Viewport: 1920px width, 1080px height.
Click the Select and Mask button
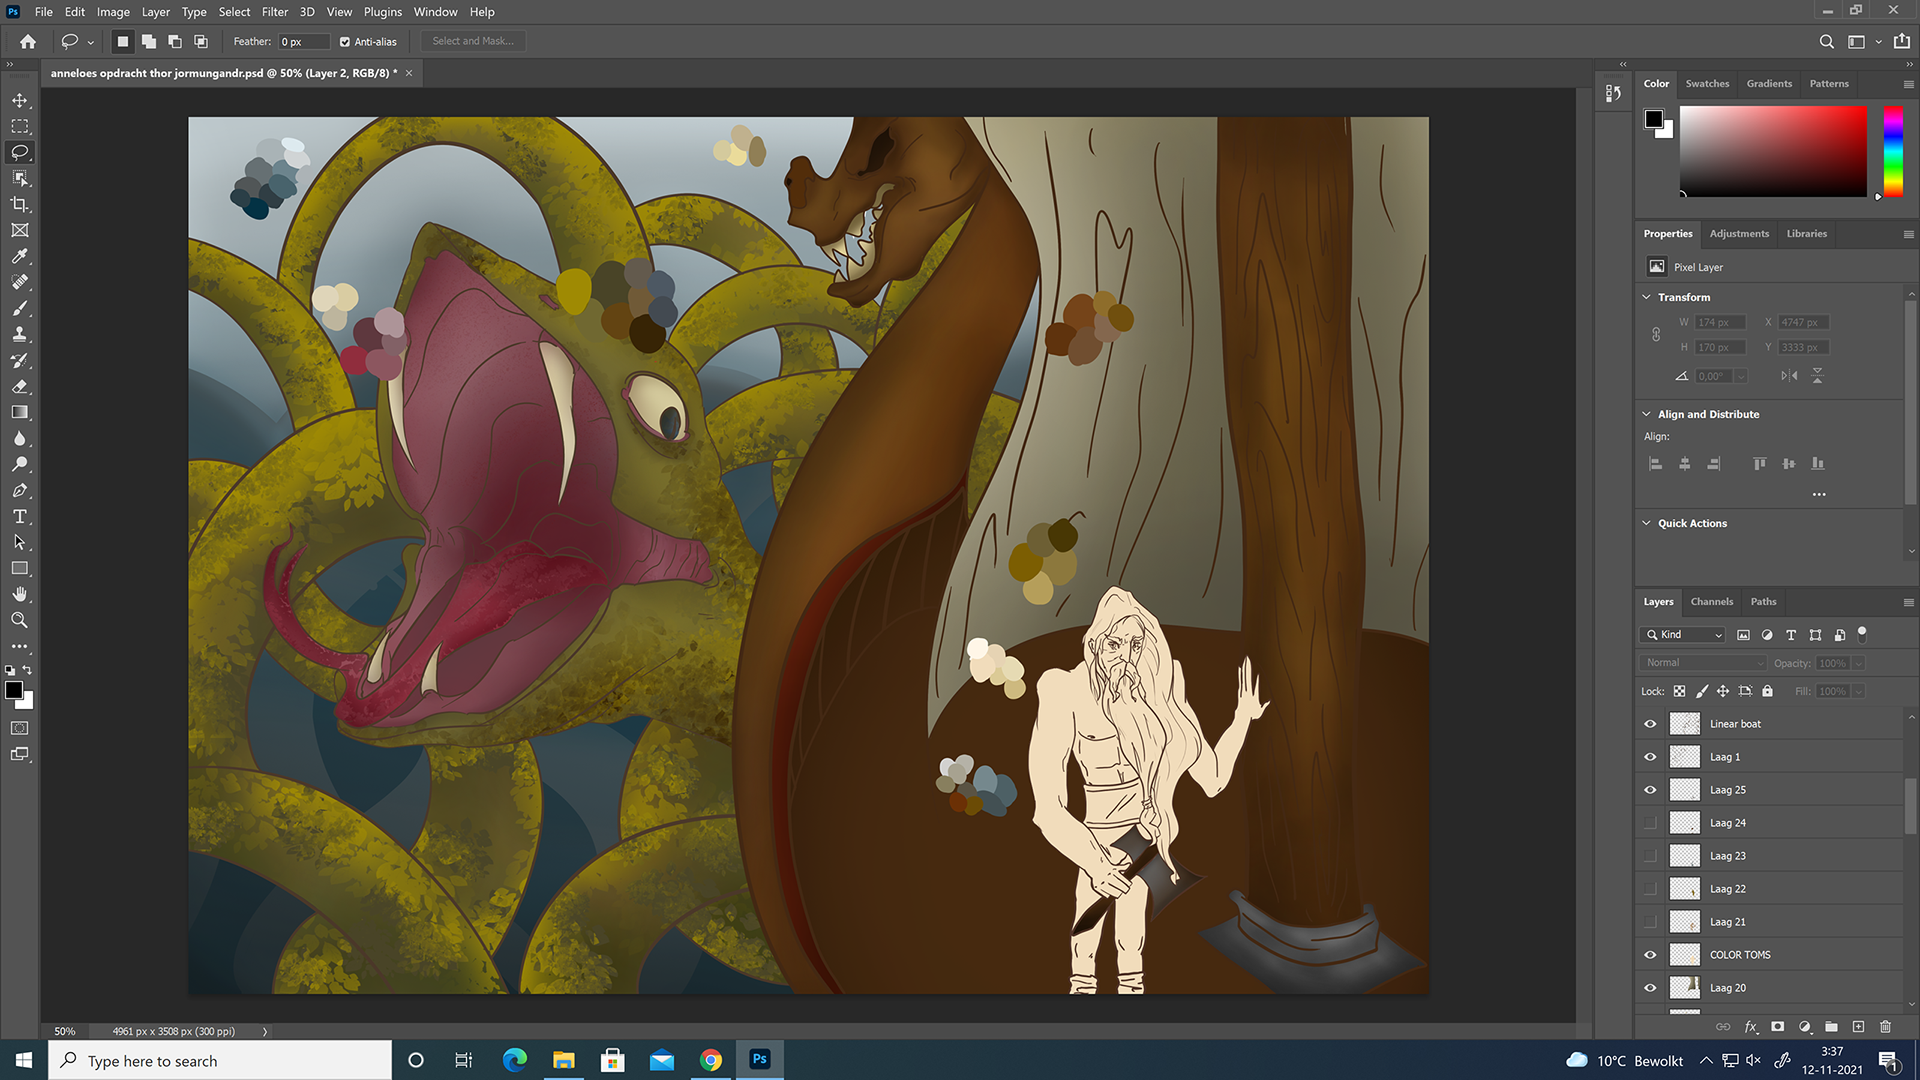[473, 41]
